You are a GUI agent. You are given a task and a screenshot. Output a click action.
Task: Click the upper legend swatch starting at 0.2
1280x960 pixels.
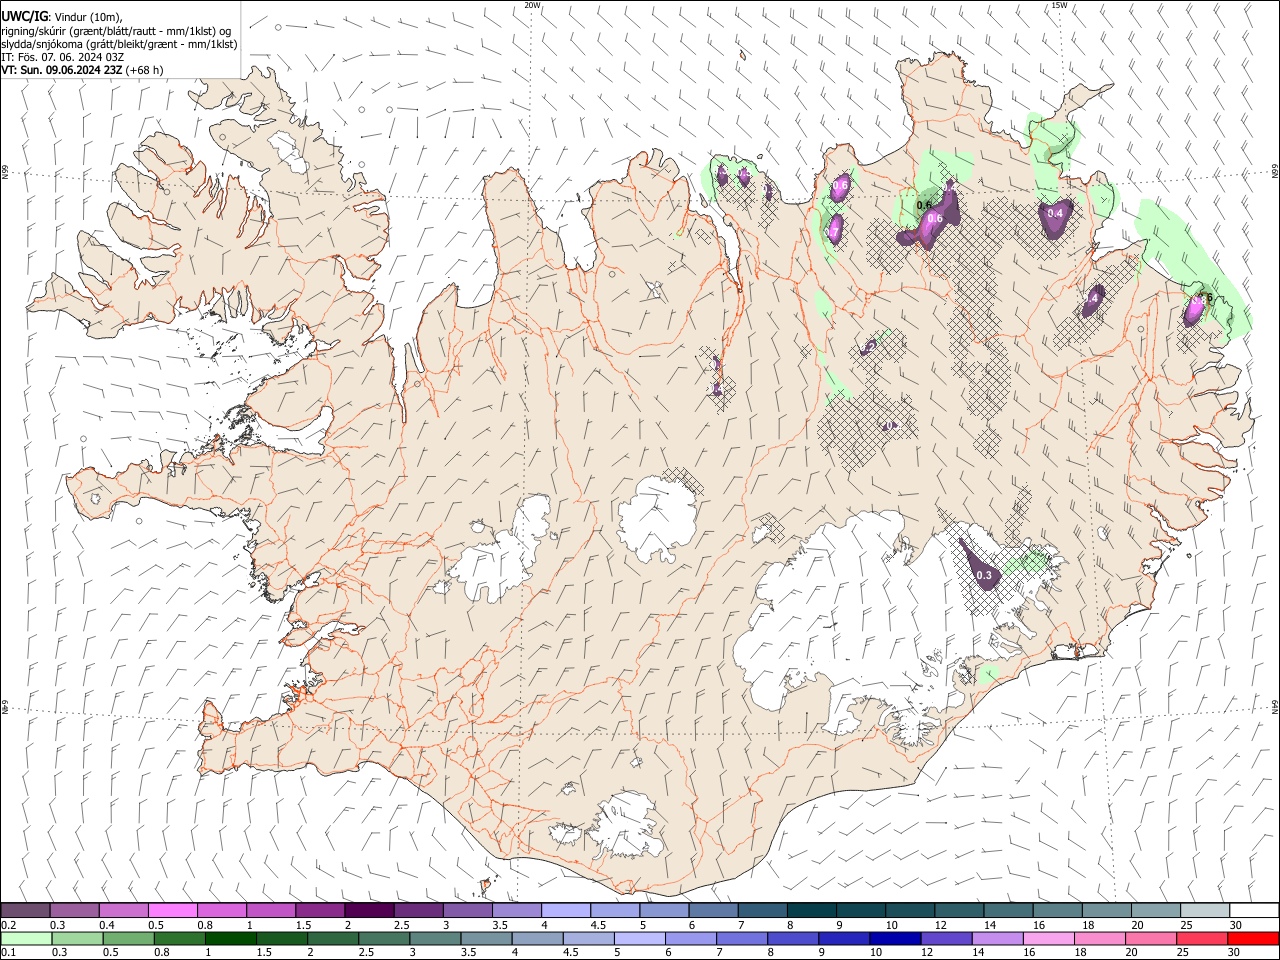25,910
